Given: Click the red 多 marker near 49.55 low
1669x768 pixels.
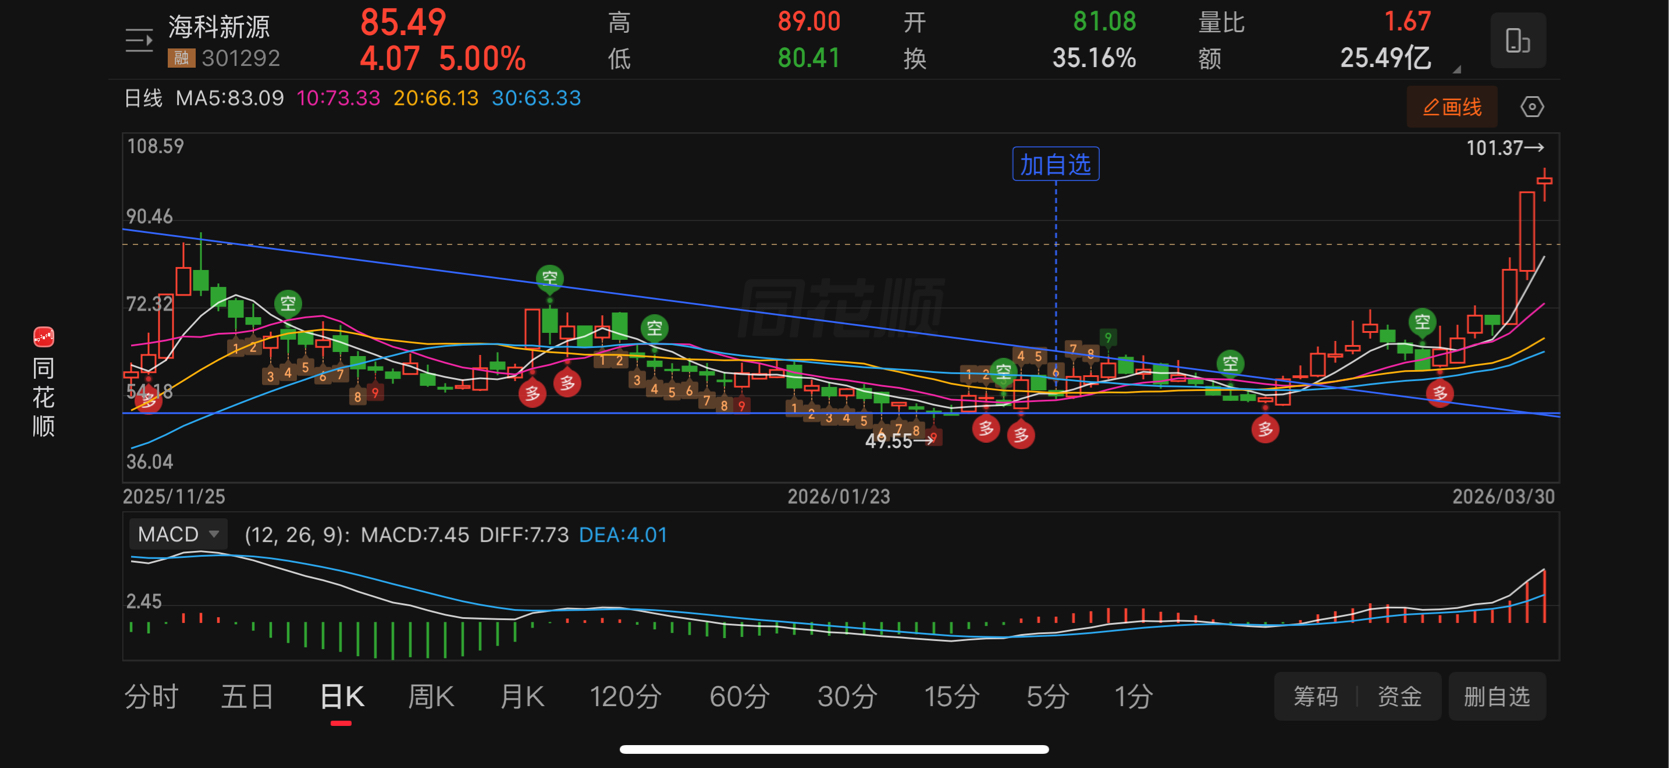Looking at the screenshot, I should (986, 429).
